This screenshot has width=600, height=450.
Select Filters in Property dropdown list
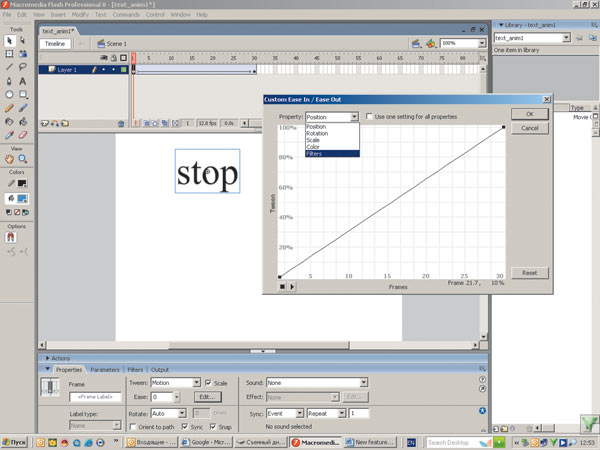click(332, 153)
